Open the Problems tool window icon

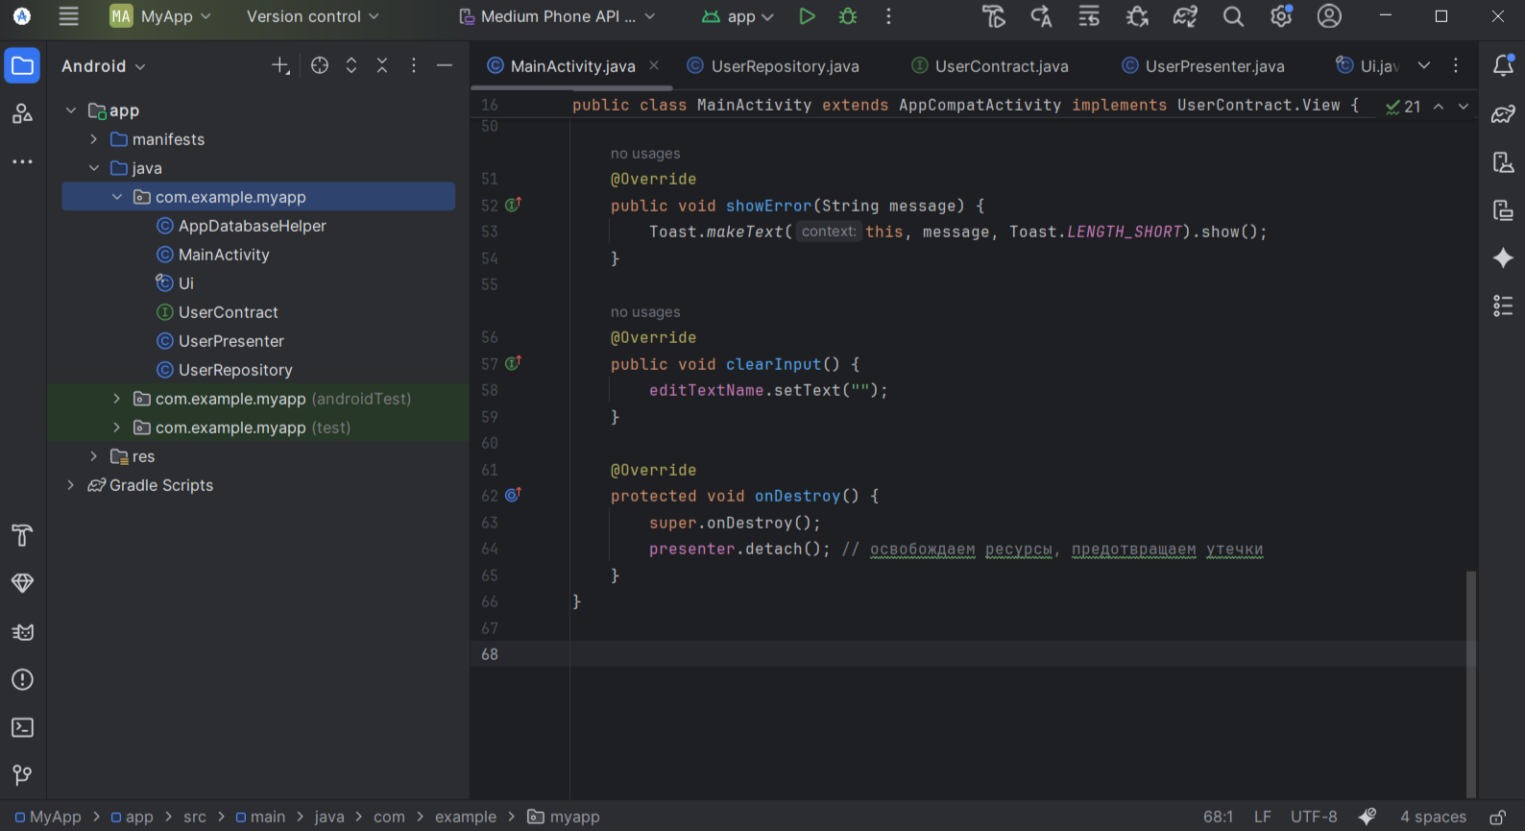(22, 680)
